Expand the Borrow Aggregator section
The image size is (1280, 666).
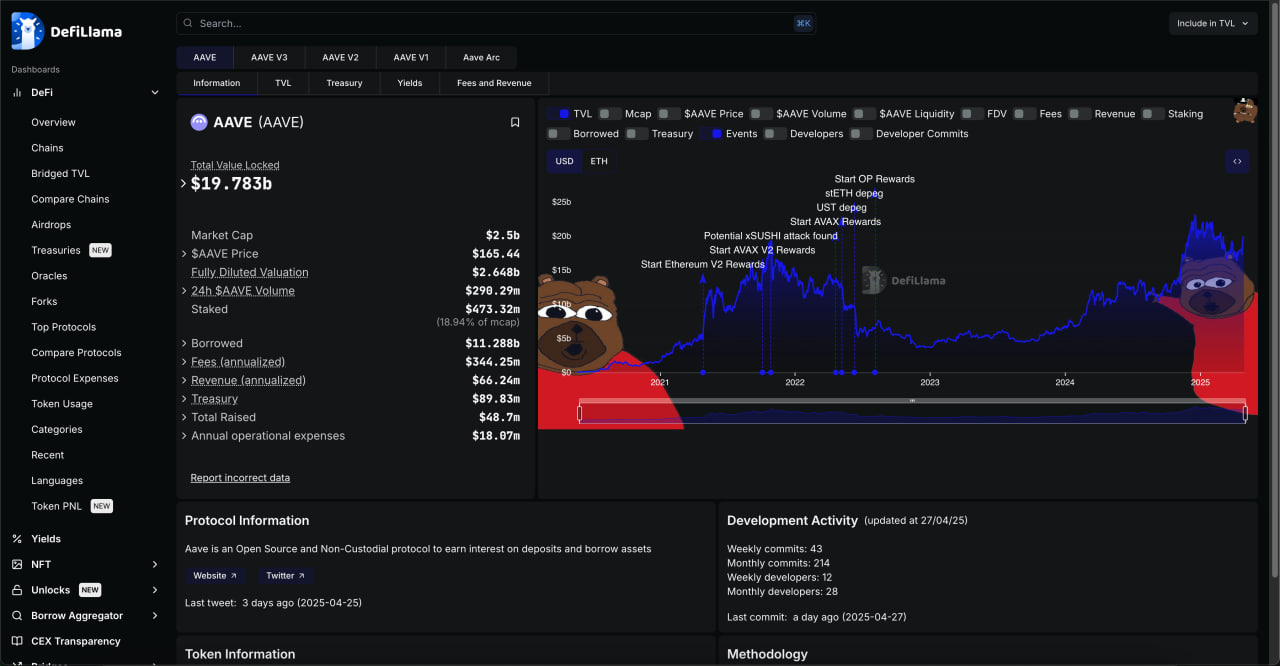click(x=155, y=616)
